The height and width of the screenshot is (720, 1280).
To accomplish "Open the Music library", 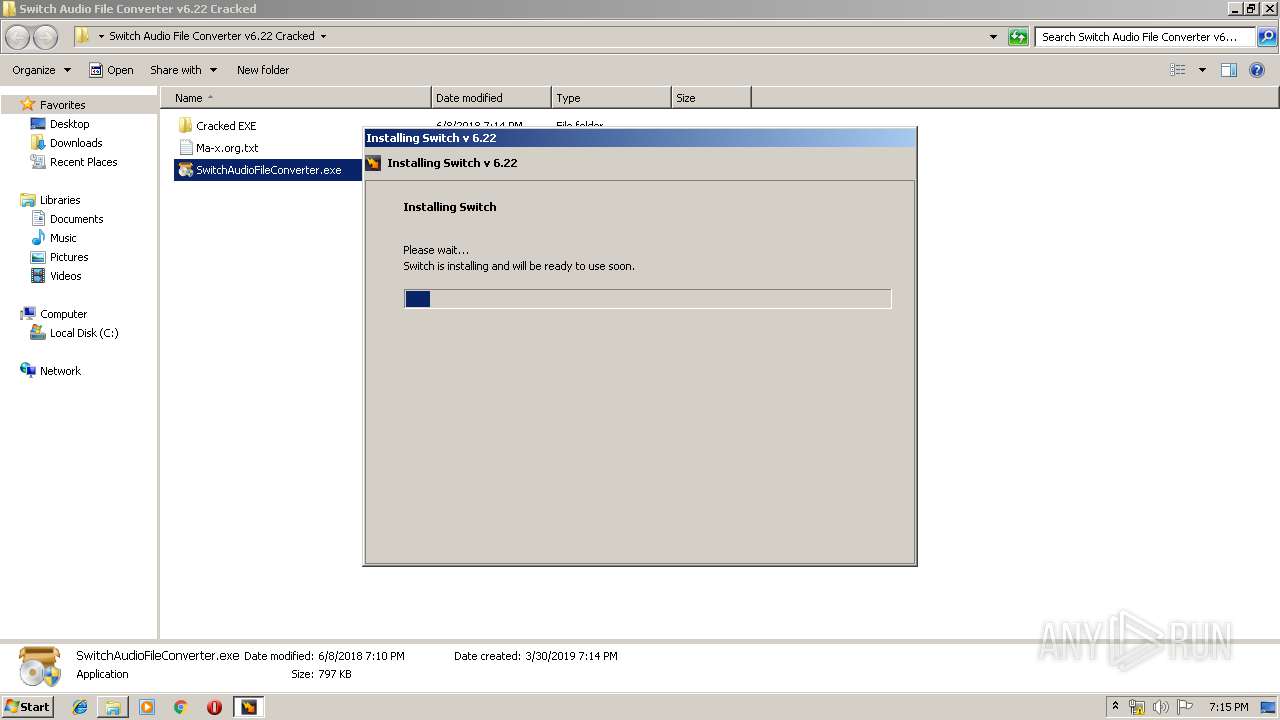I will click(x=63, y=238).
